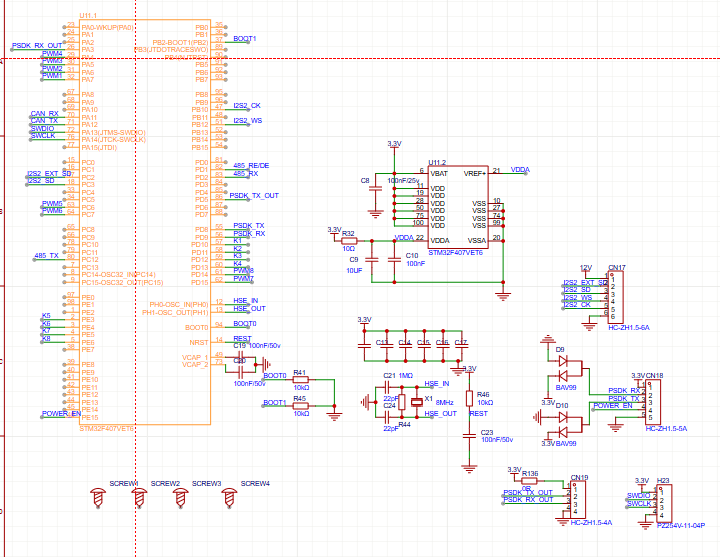Select the large U11.1 MCU symbol
This screenshot has height=557, width=720.
coord(145,222)
